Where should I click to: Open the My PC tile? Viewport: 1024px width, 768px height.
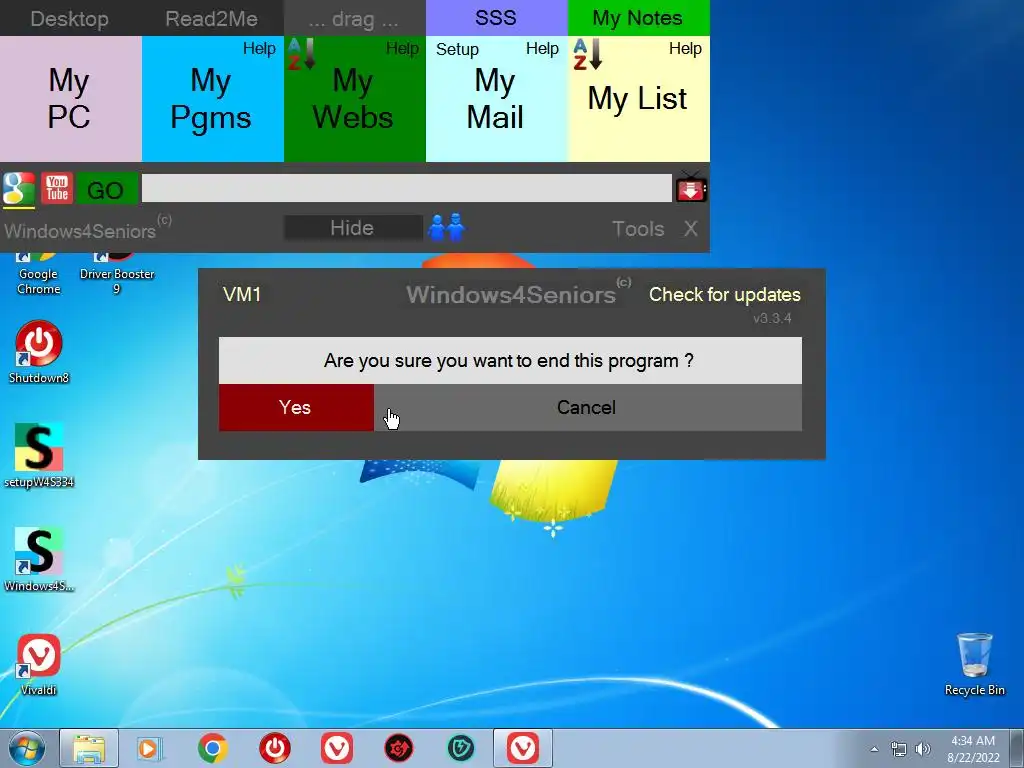click(x=70, y=99)
